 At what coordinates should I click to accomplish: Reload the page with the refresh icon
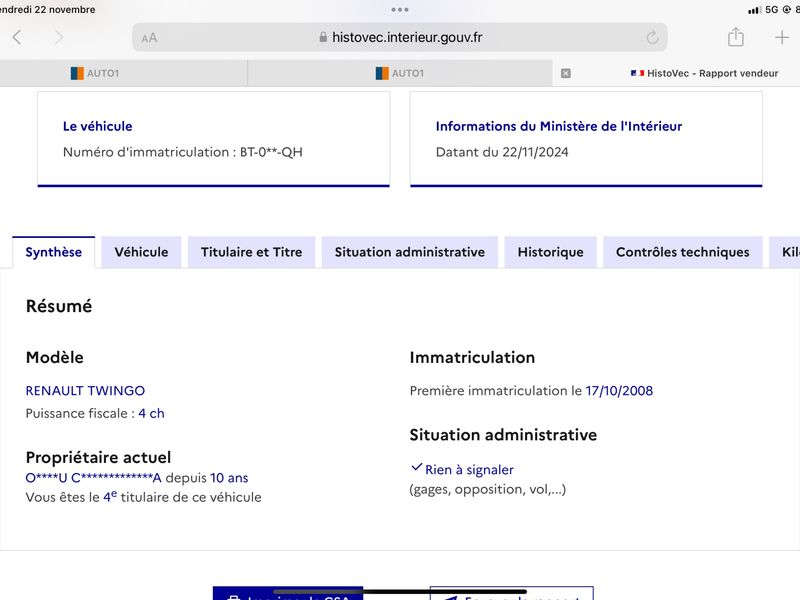pyautogui.click(x=652, y=37)
